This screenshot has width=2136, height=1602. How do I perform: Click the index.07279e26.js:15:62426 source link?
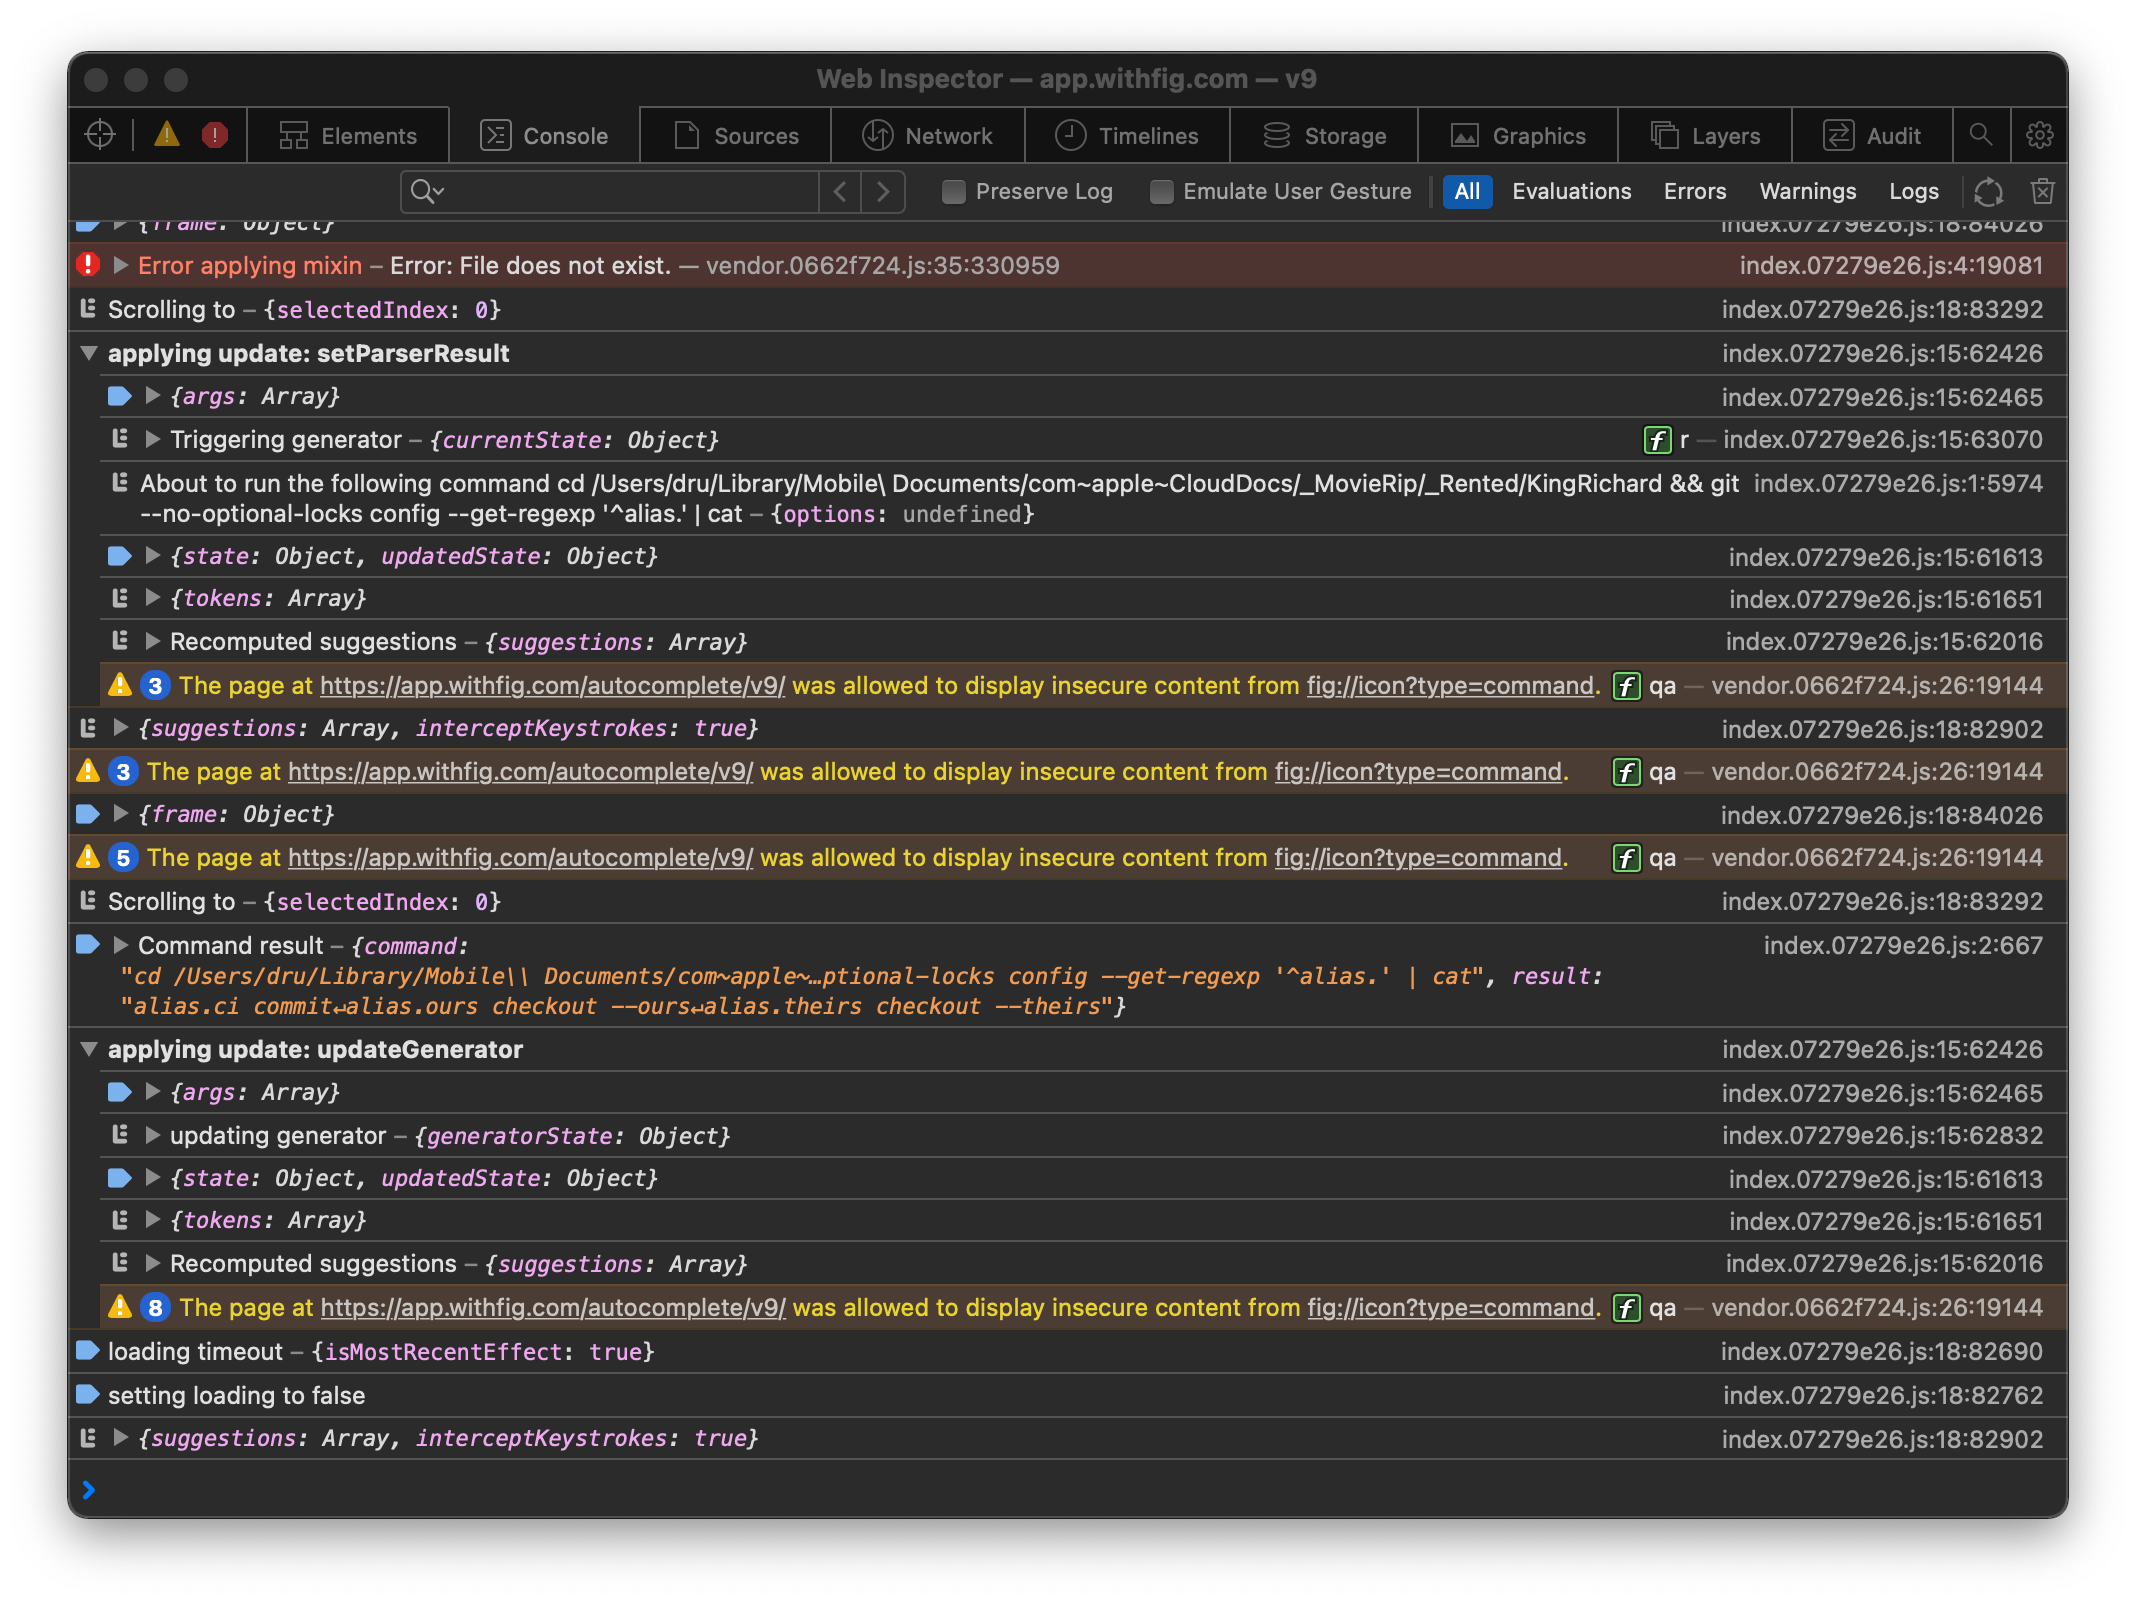pyautogui.click(x=1881, y=353)
